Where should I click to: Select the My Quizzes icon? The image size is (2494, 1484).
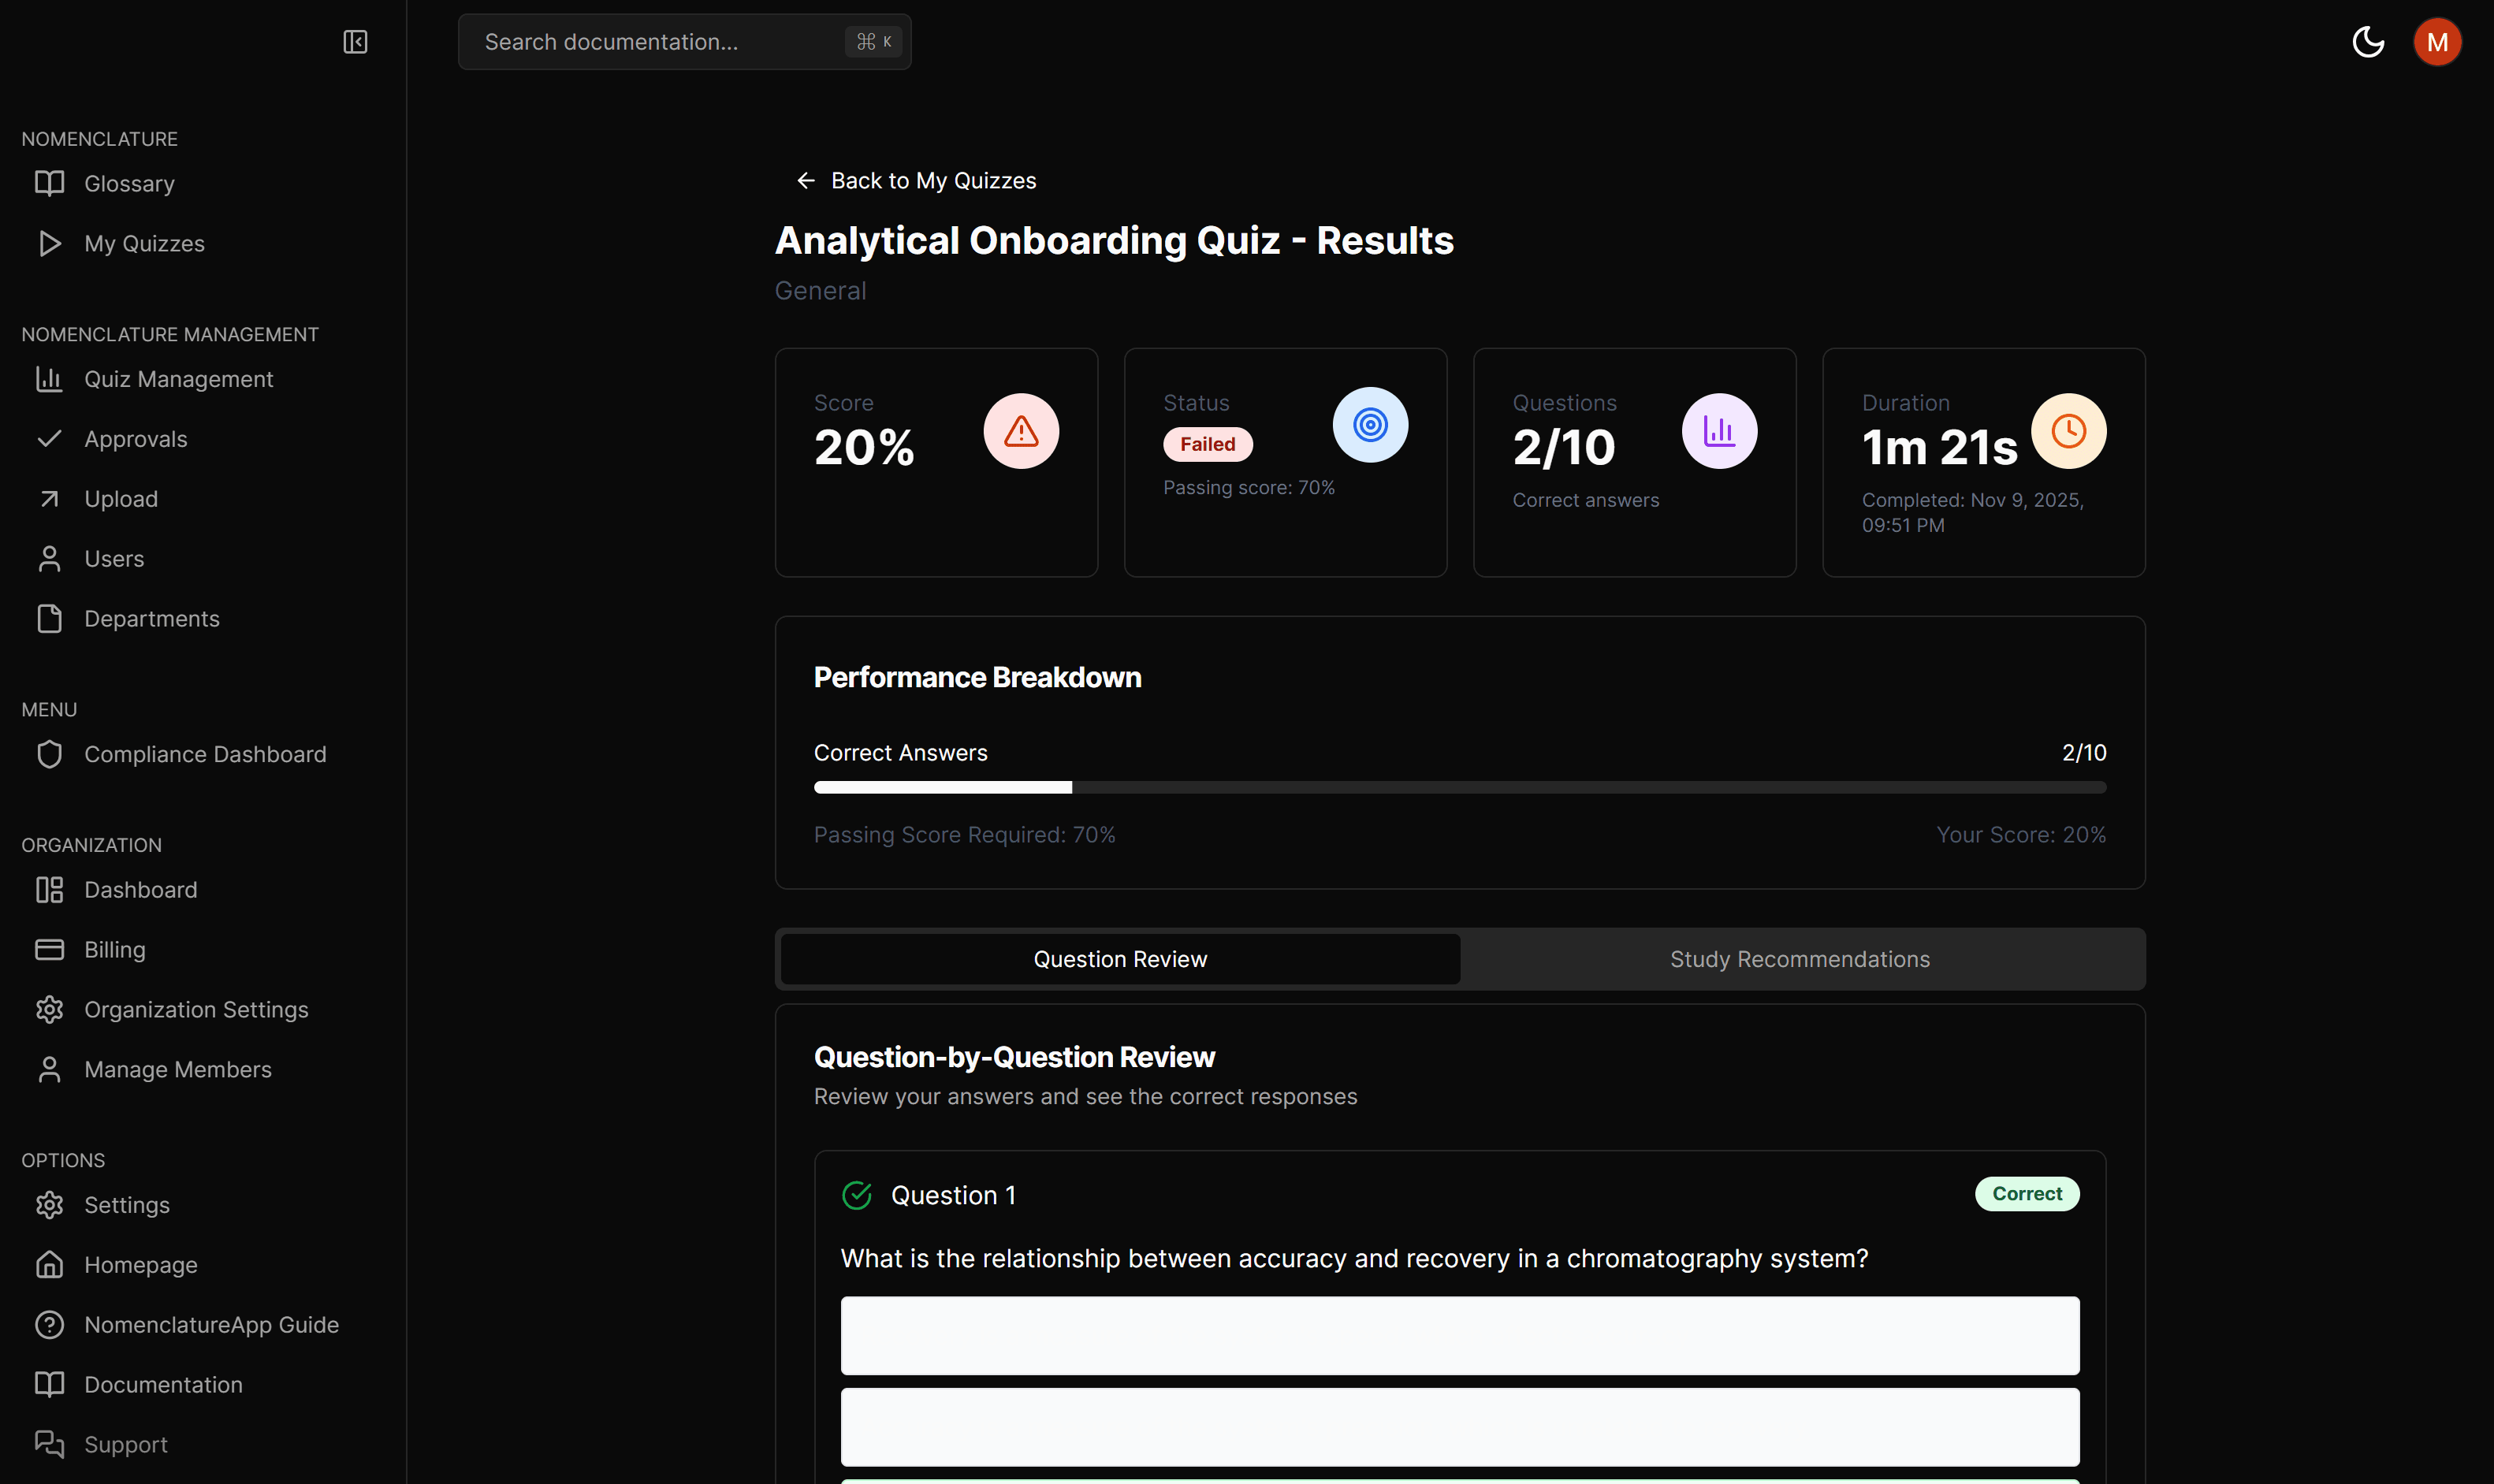[50, 243]
